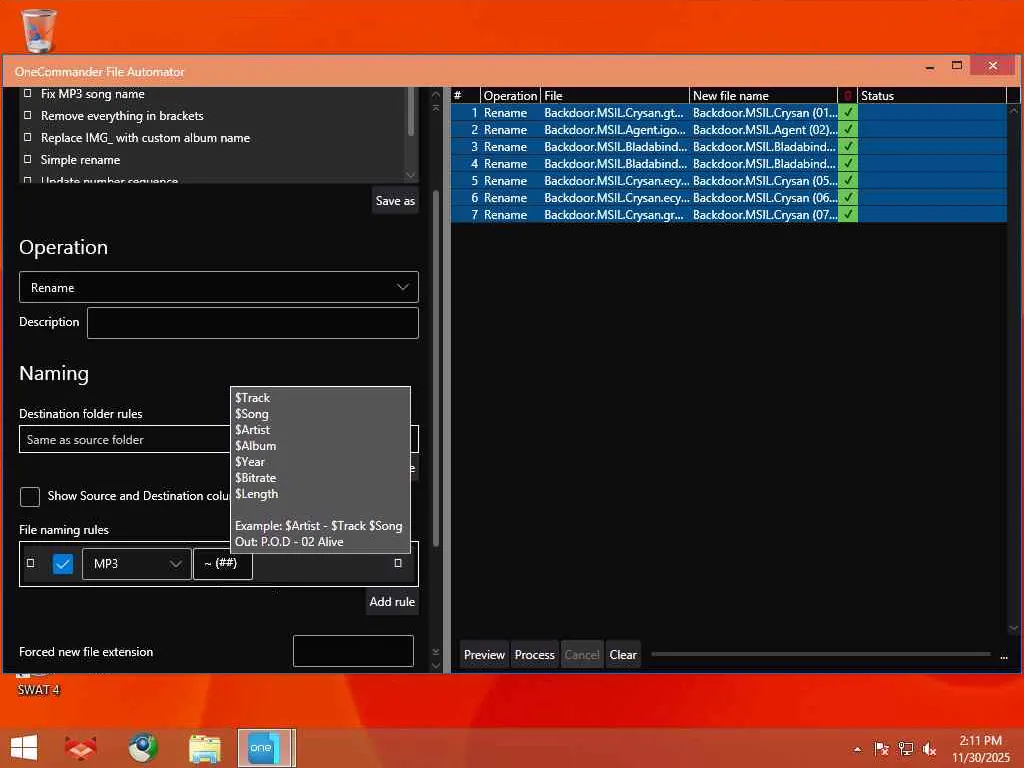Click the icon beside Remove everything in brackets
1024x768 pixels.
tap(27, 115)
